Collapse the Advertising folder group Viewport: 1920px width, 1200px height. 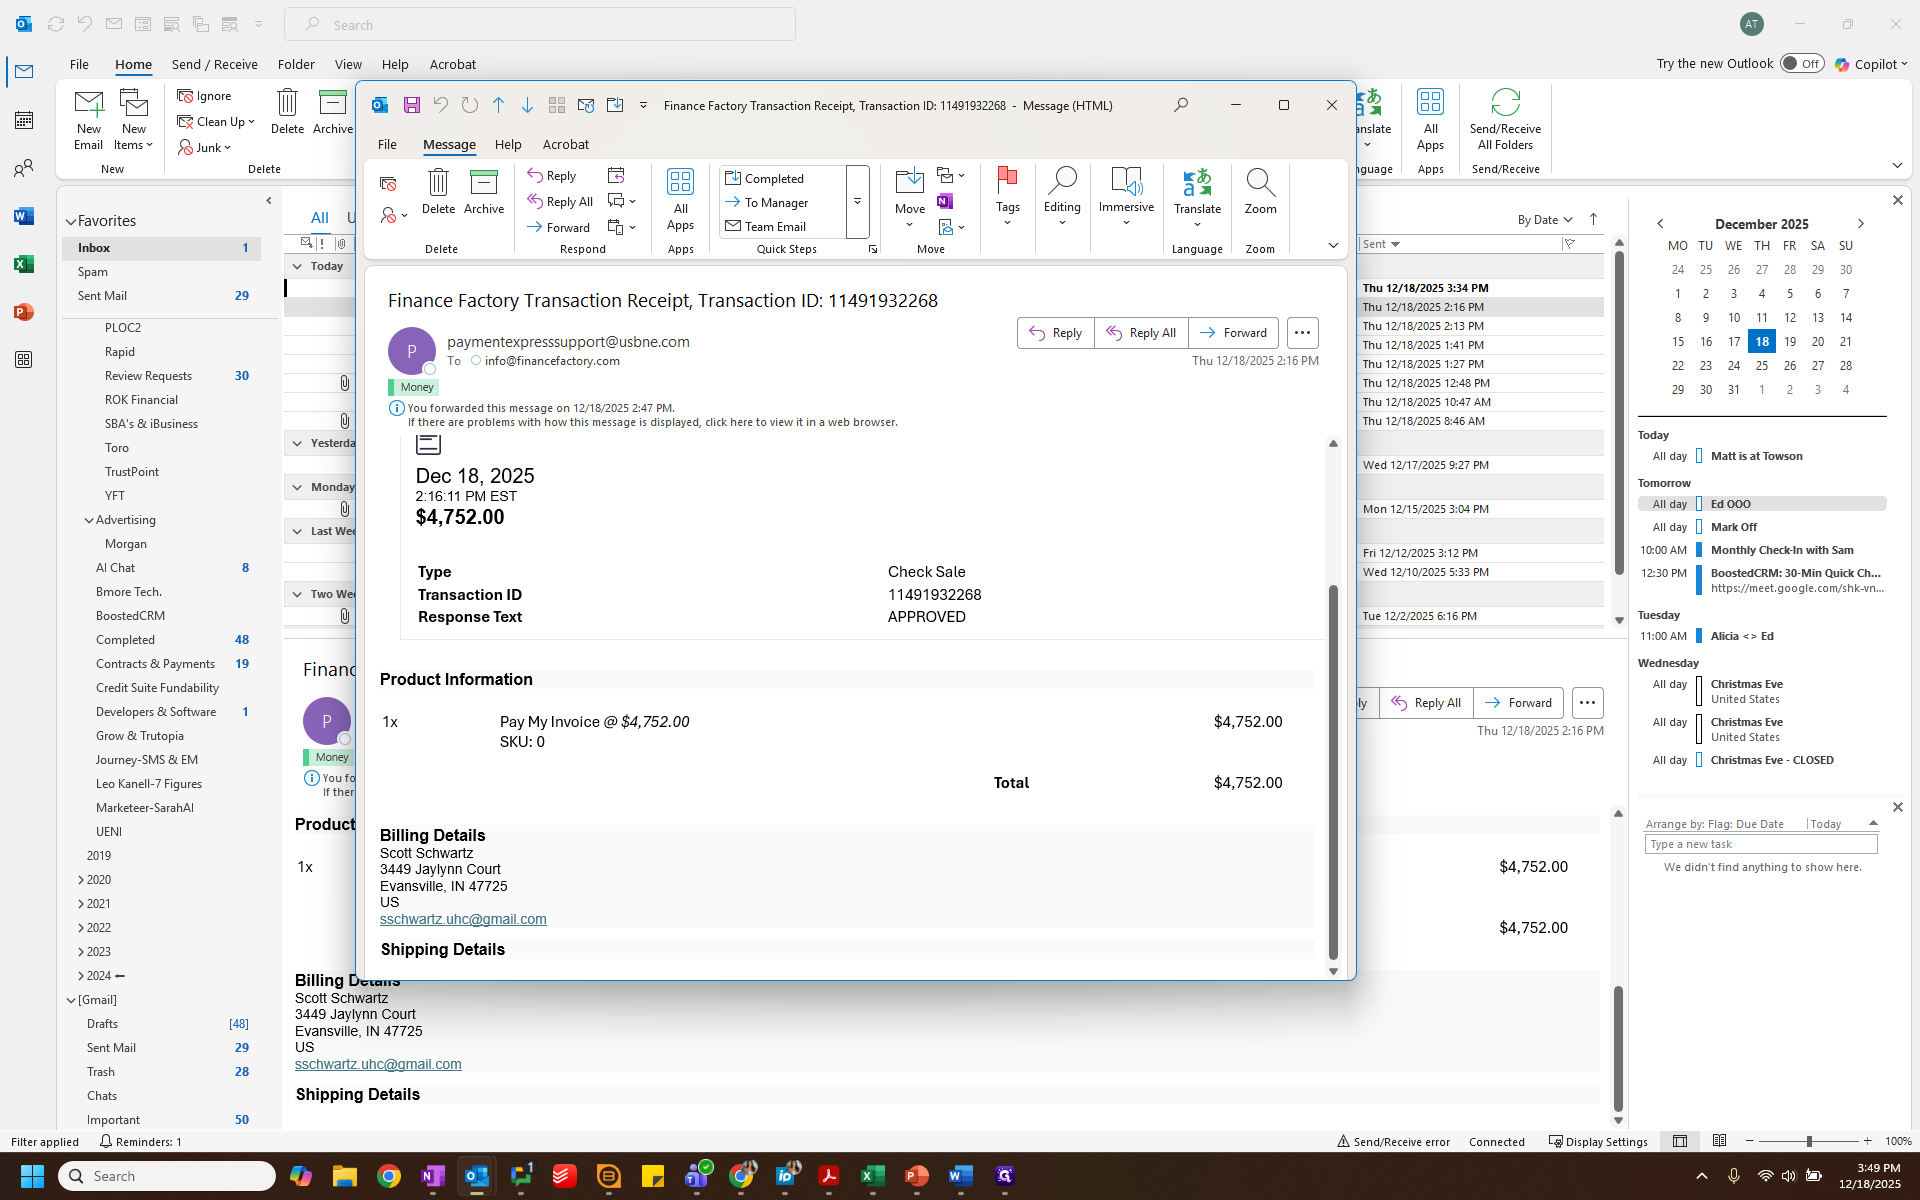point(89,520)
